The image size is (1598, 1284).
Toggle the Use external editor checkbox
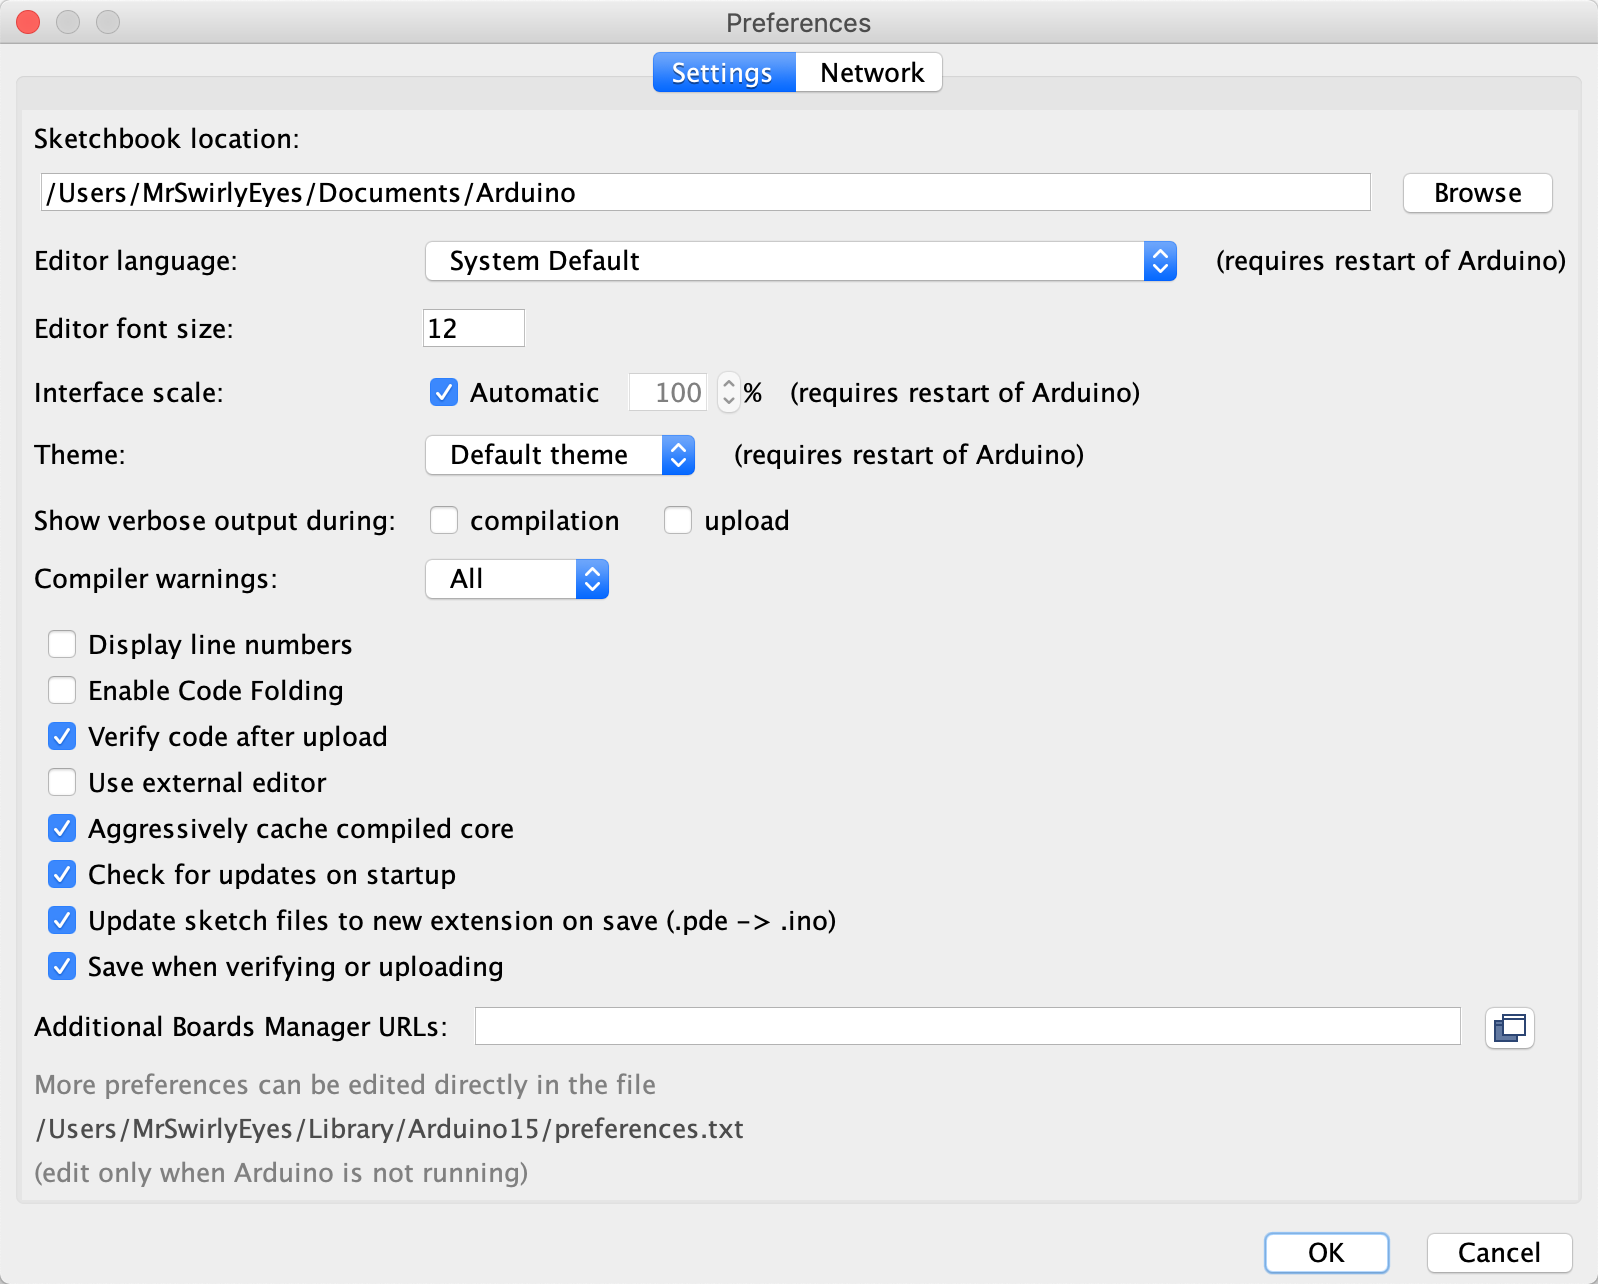(x=62, y=783)
